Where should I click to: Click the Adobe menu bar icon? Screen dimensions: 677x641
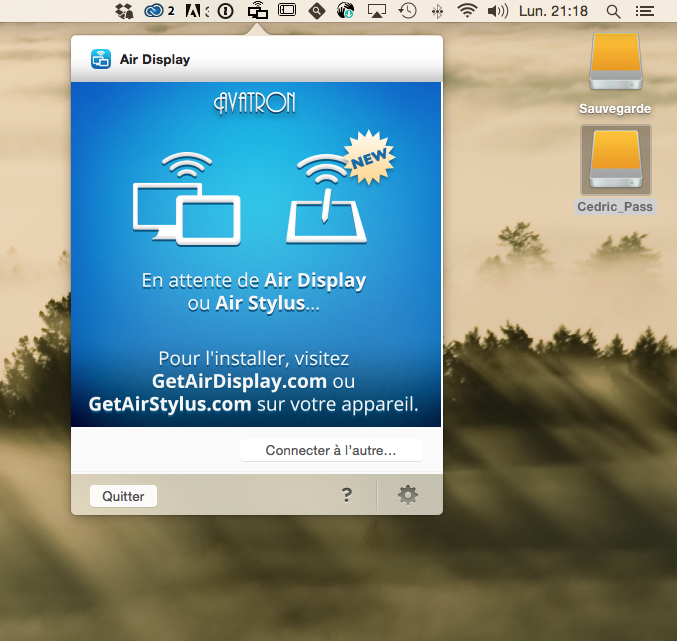point(193,11)
